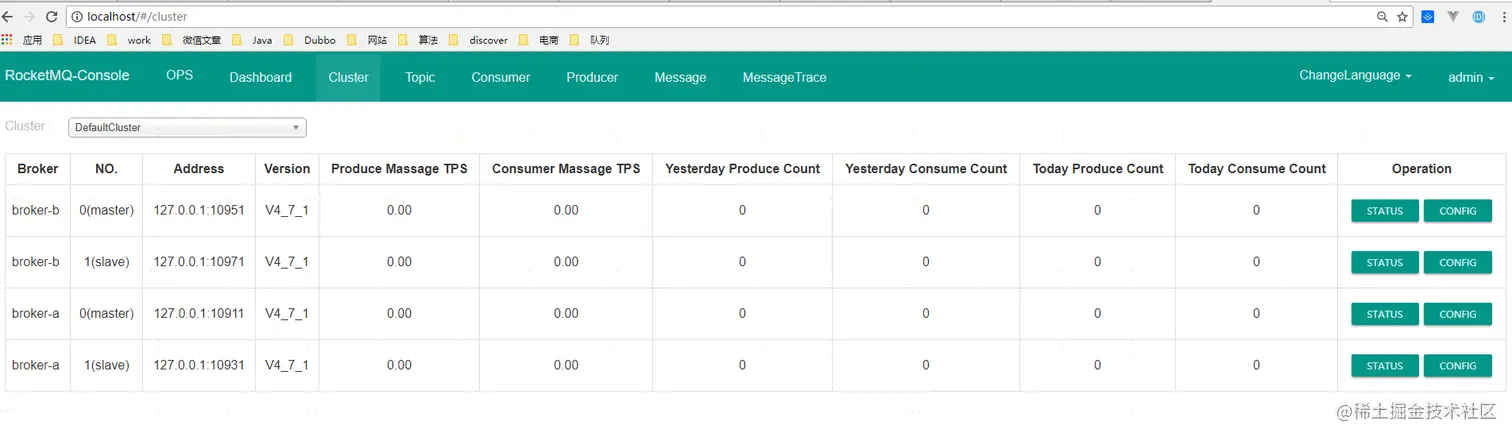Reload the page with the refresh icon
Image resolution: width=1512 pixels, height=437 pixels.
[51, 17]
